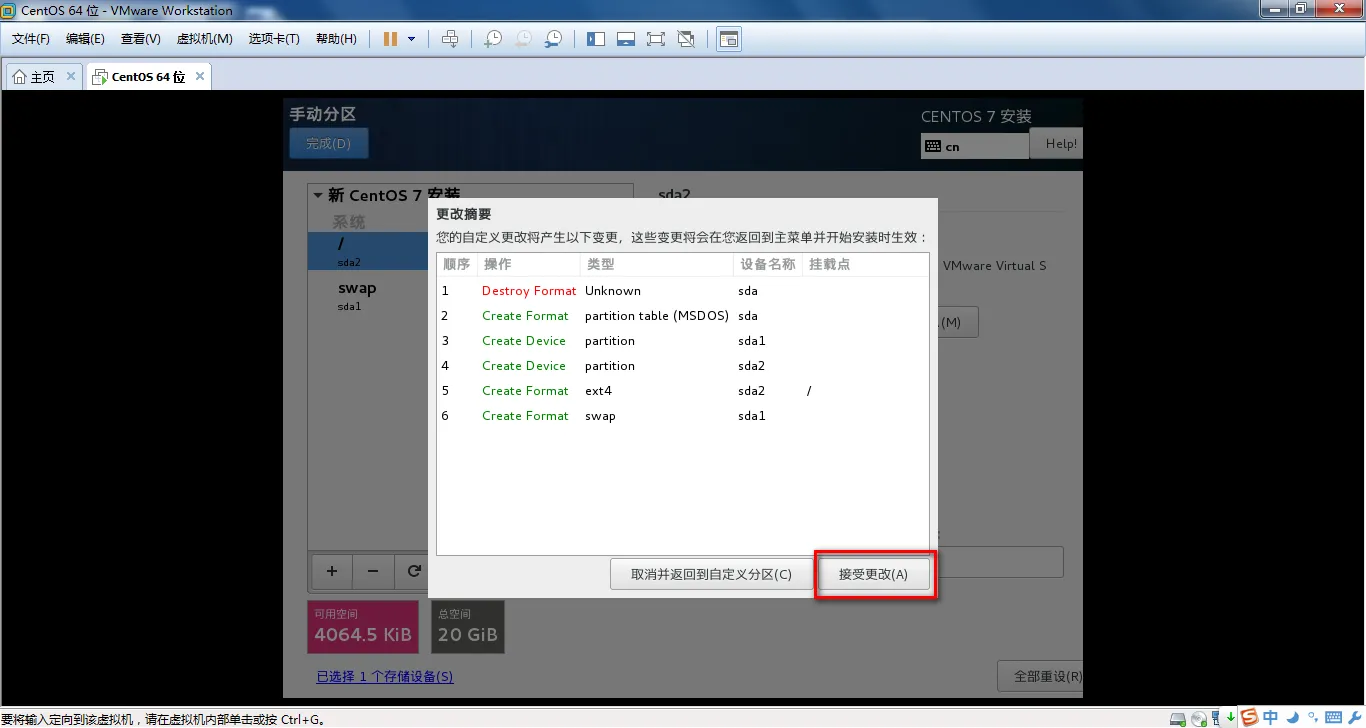Open the dropdown arrow beside the pause button
The height and width of the screenshot is (728, 1366).
[411, 39]
